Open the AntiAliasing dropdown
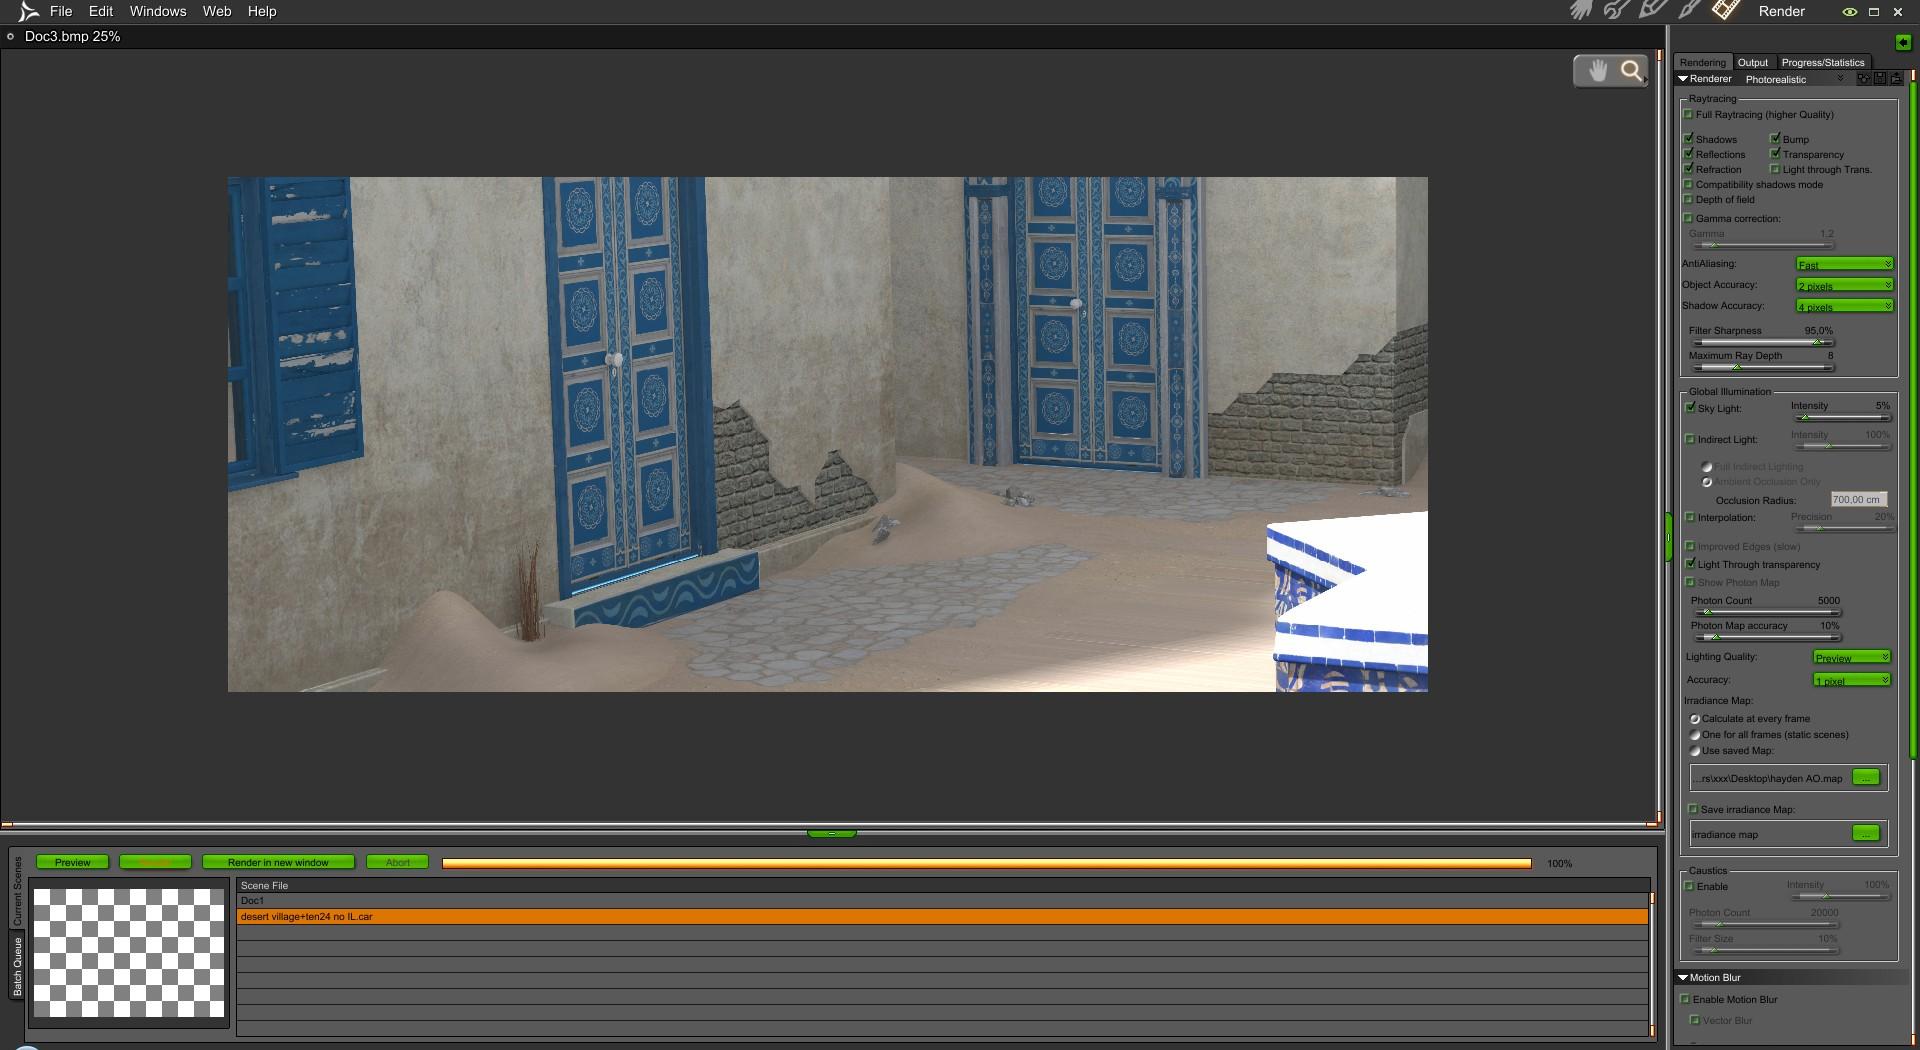 pyautogui.click(x=1845, y=264)
